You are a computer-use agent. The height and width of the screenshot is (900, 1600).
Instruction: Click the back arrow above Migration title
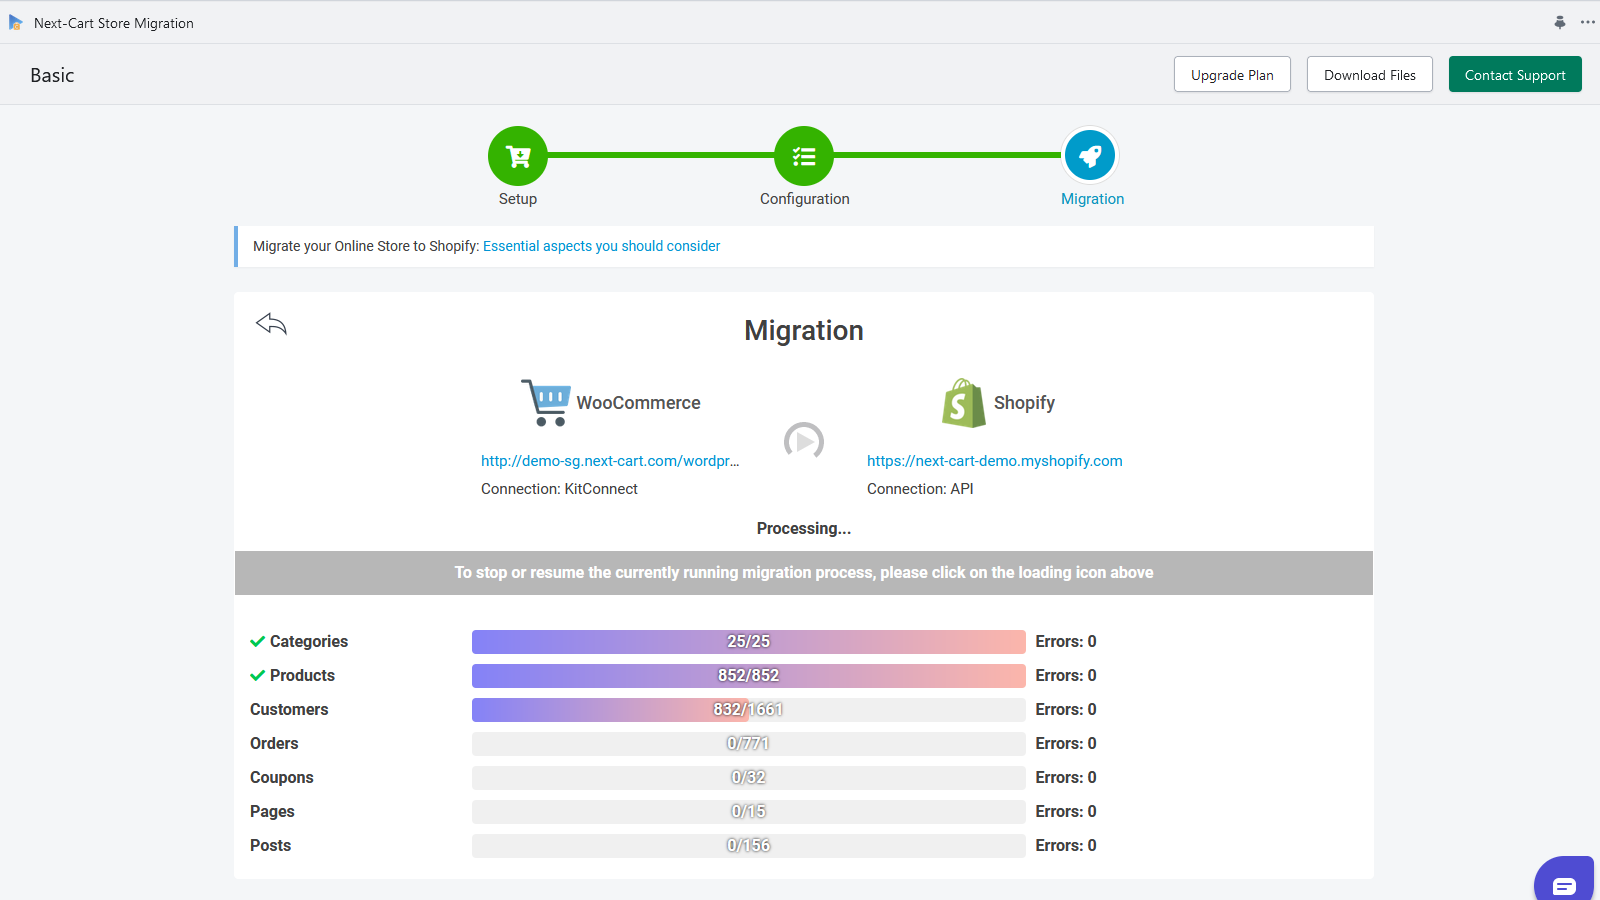point(271,323)
